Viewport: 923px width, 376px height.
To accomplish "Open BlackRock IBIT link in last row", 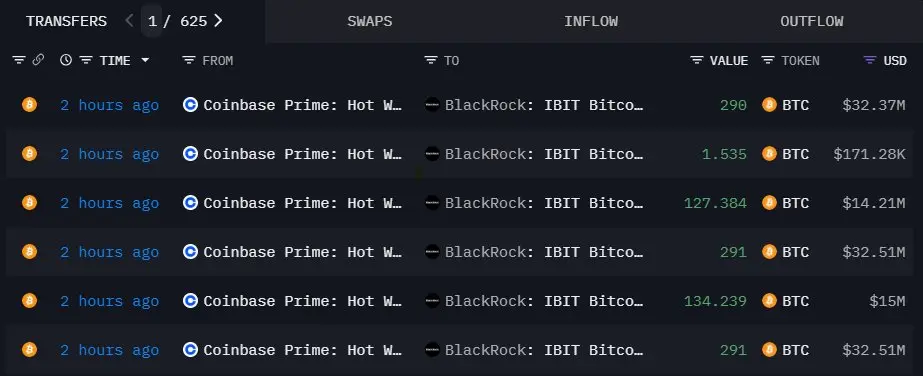I will (544, 350).
